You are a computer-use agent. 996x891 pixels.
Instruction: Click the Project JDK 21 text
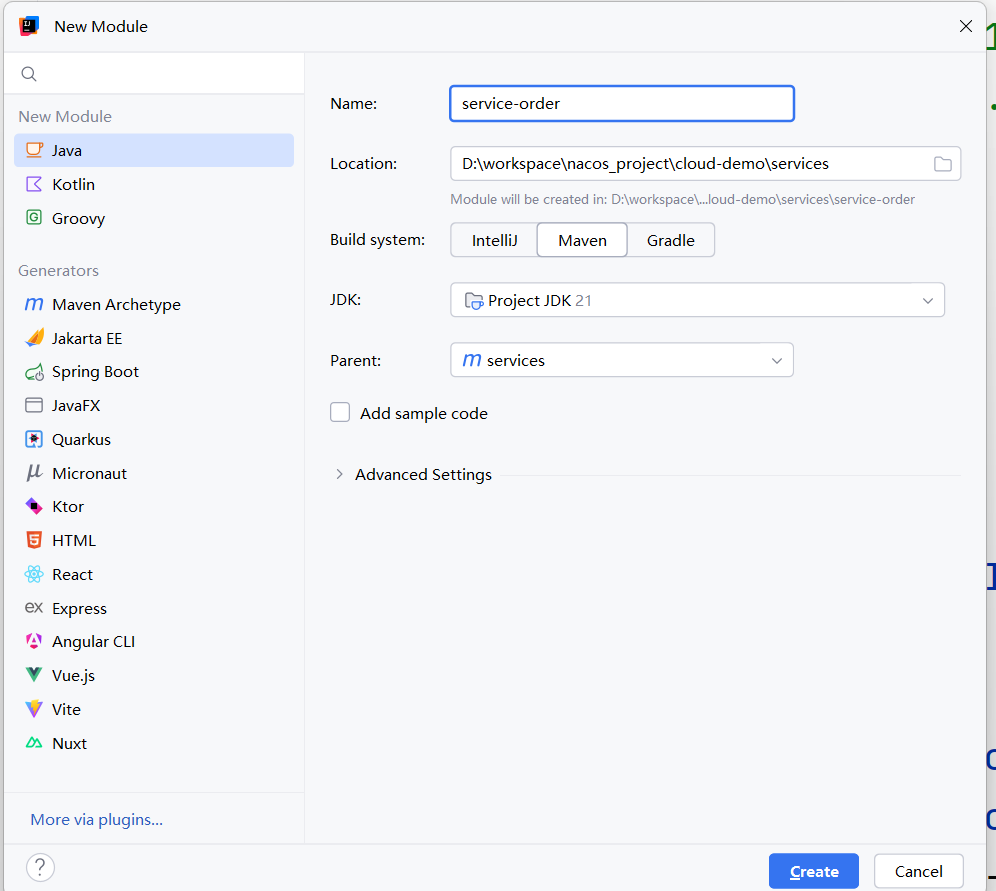pos(540,300)
